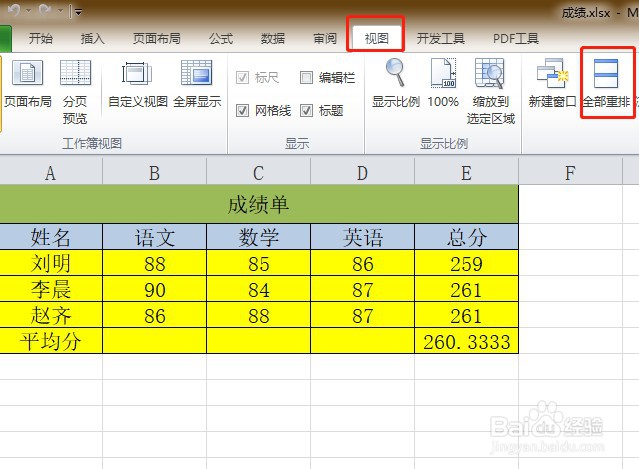Screen dimensions: 639x469
Task: Open the Insert (插入) ribbon tab
Action: 93,38
